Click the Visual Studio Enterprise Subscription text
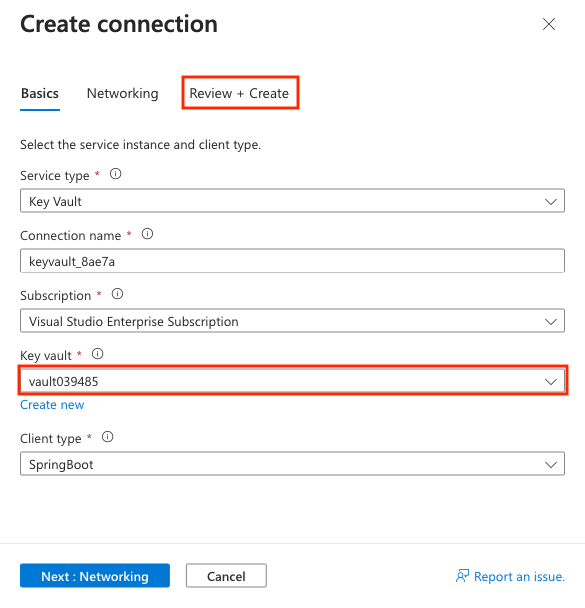Viewport: 585px width, 608px height. pyautogui.click(x=134, y=322)
